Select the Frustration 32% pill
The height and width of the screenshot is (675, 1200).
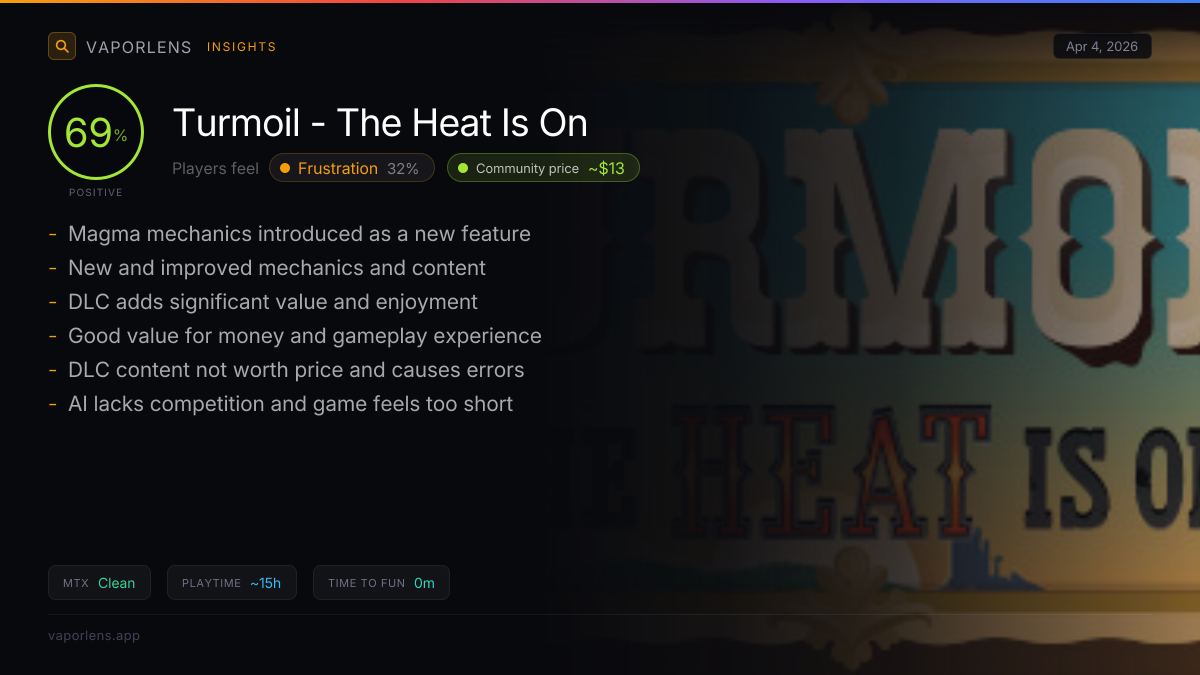[x=352, y=168]
